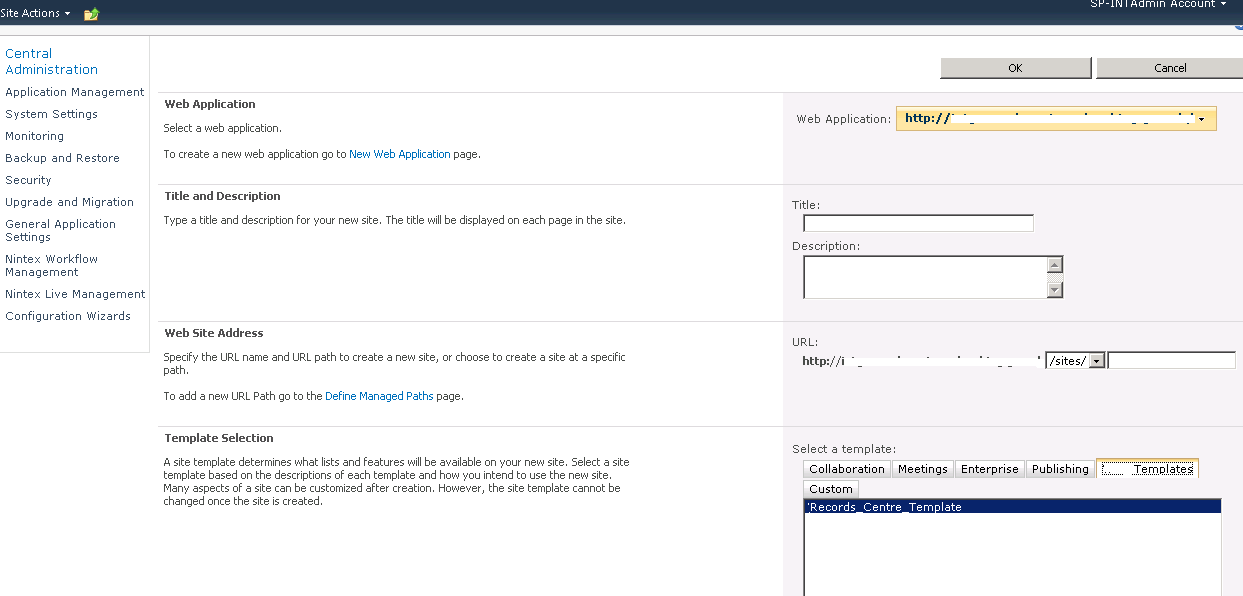Open the SP-INT Admin Account menu

point(1158,4)
